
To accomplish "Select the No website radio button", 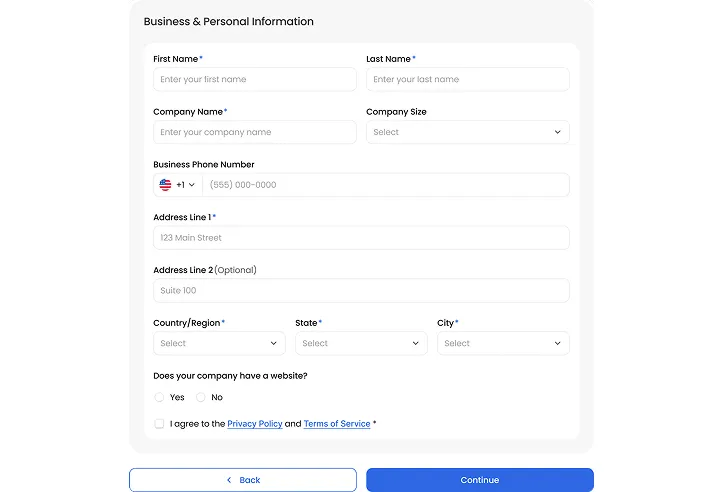I will pyautogui.click(x=200, y=397).
